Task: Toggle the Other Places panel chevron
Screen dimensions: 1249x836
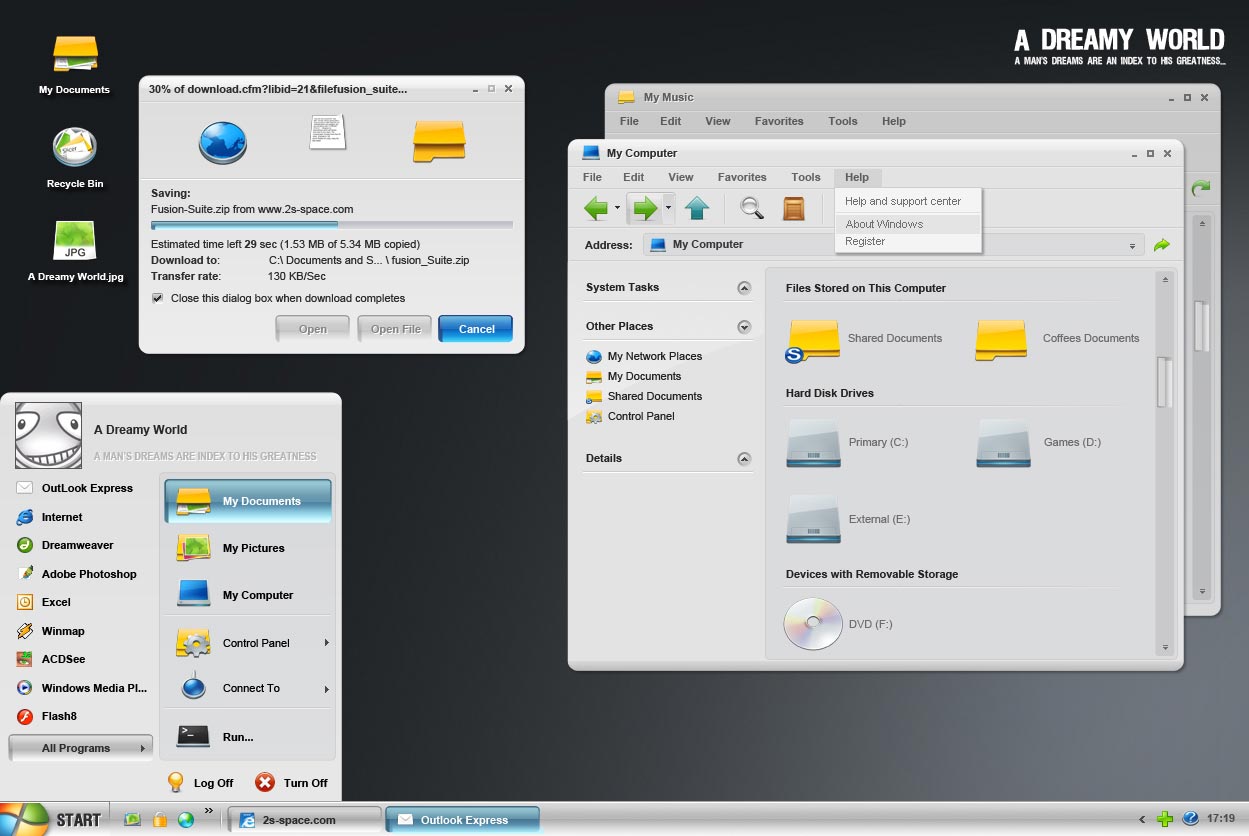Action: pyautogui.click(x=744, y=327)
